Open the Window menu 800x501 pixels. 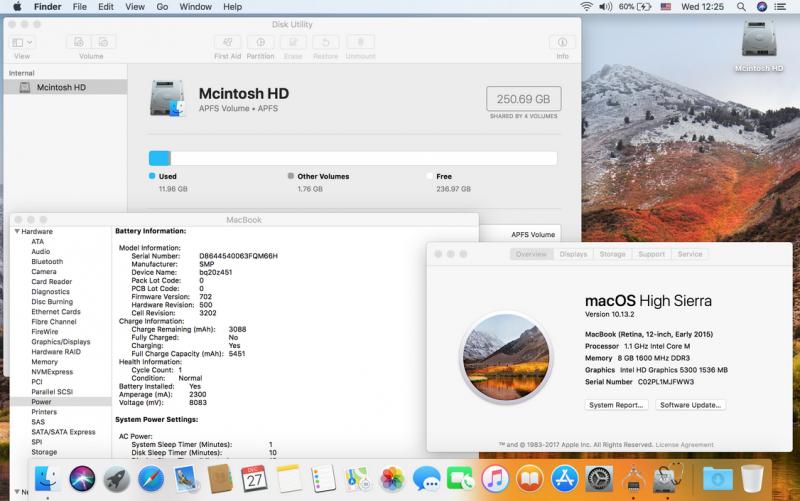195,7
